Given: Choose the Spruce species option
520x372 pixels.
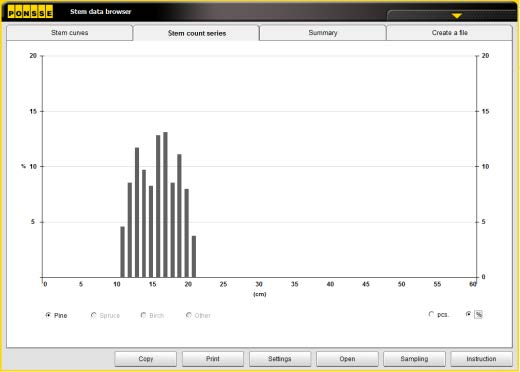Looking at the screenshot, I should point(94,315).
